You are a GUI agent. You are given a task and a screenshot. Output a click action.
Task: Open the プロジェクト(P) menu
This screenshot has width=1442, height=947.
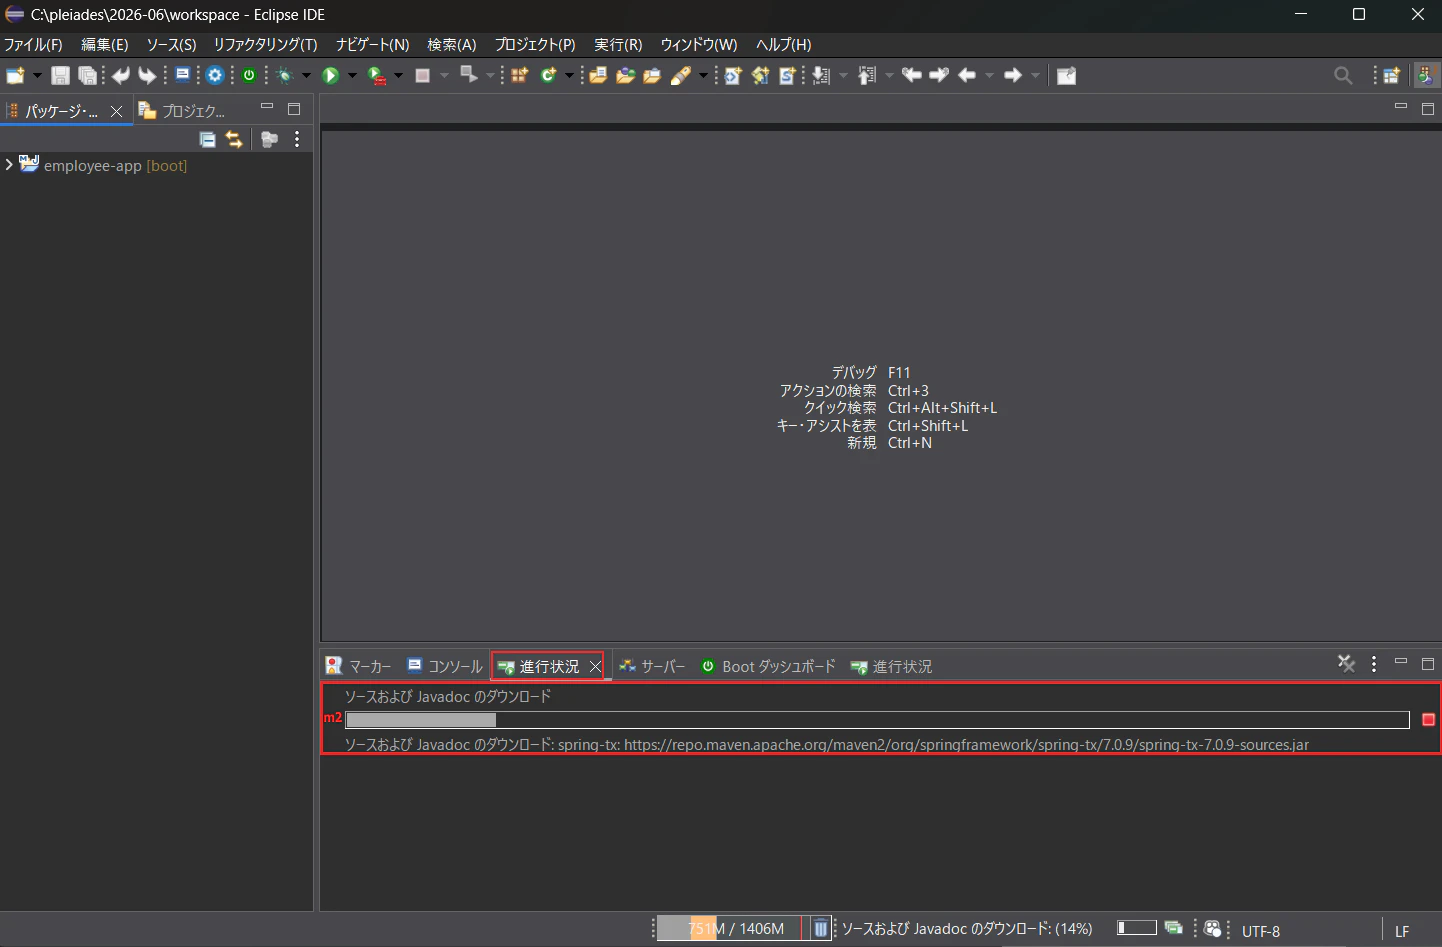(535, 45)
